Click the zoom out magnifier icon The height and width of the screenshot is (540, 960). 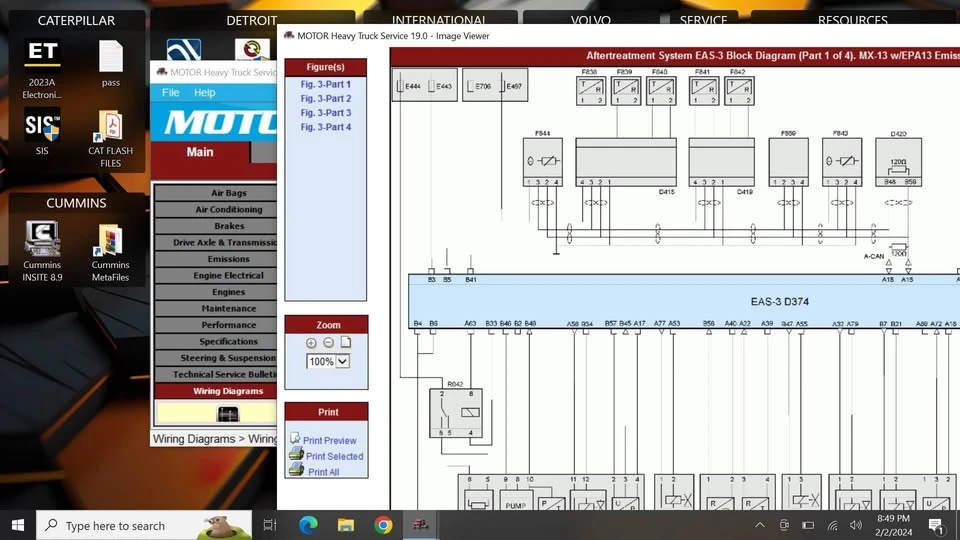pos(328,343)
